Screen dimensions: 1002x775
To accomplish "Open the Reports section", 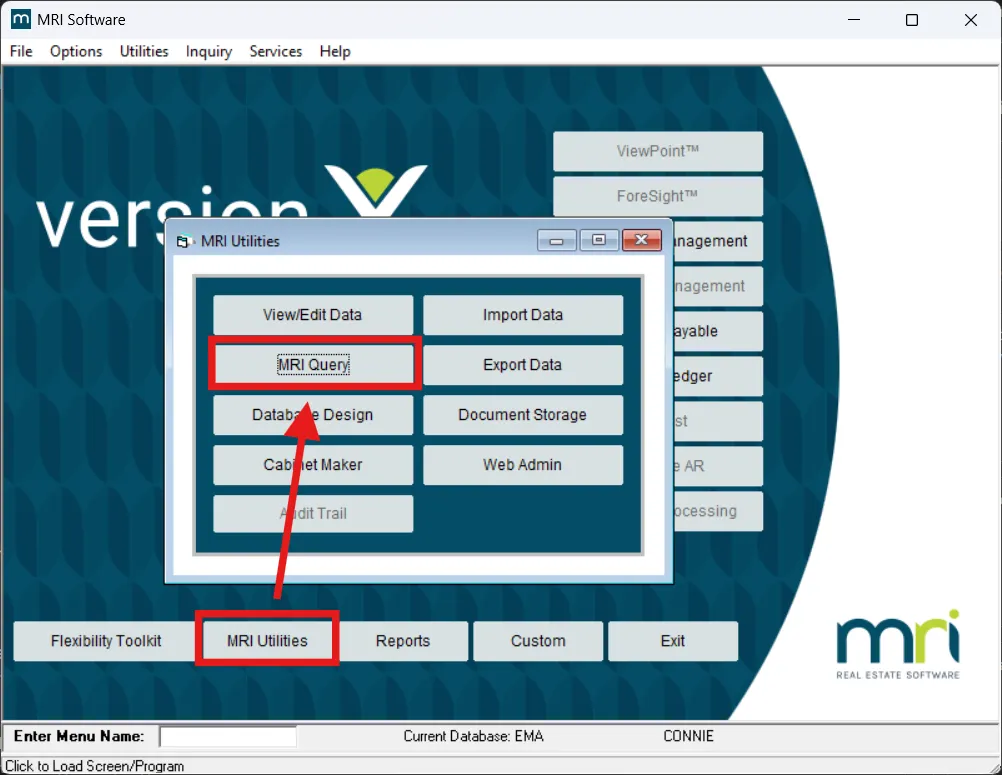I will click(403, 641).
